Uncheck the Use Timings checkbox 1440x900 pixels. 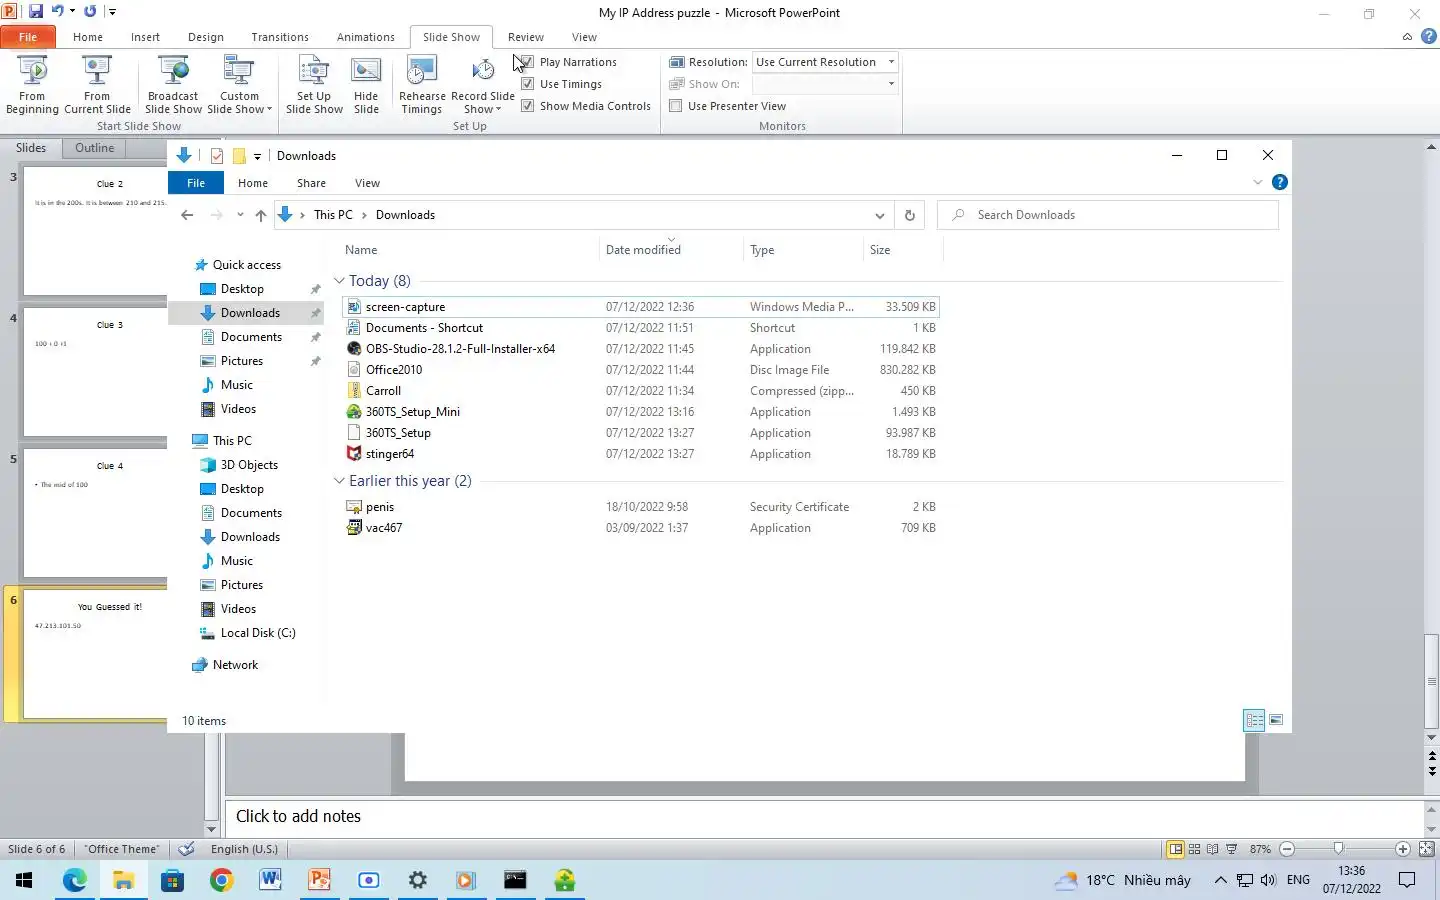(x=527, y=84)
